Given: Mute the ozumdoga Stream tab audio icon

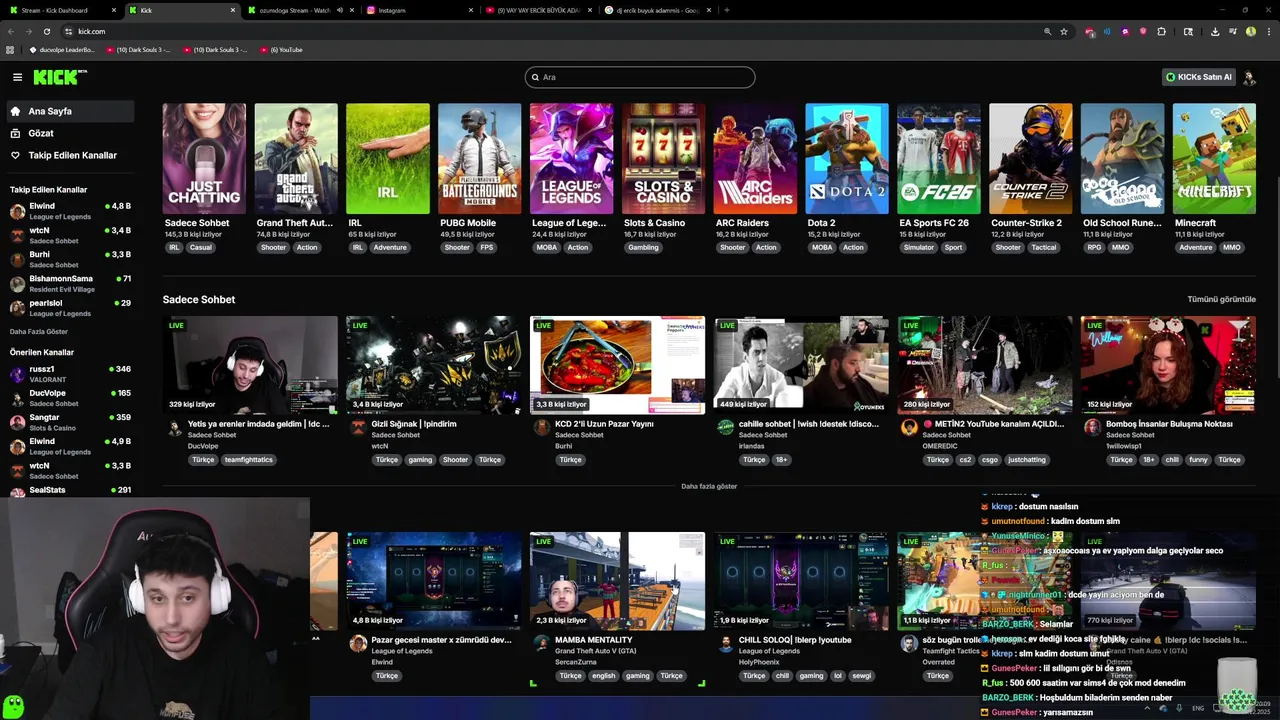Looking at the screenshot, I should 340,10.
